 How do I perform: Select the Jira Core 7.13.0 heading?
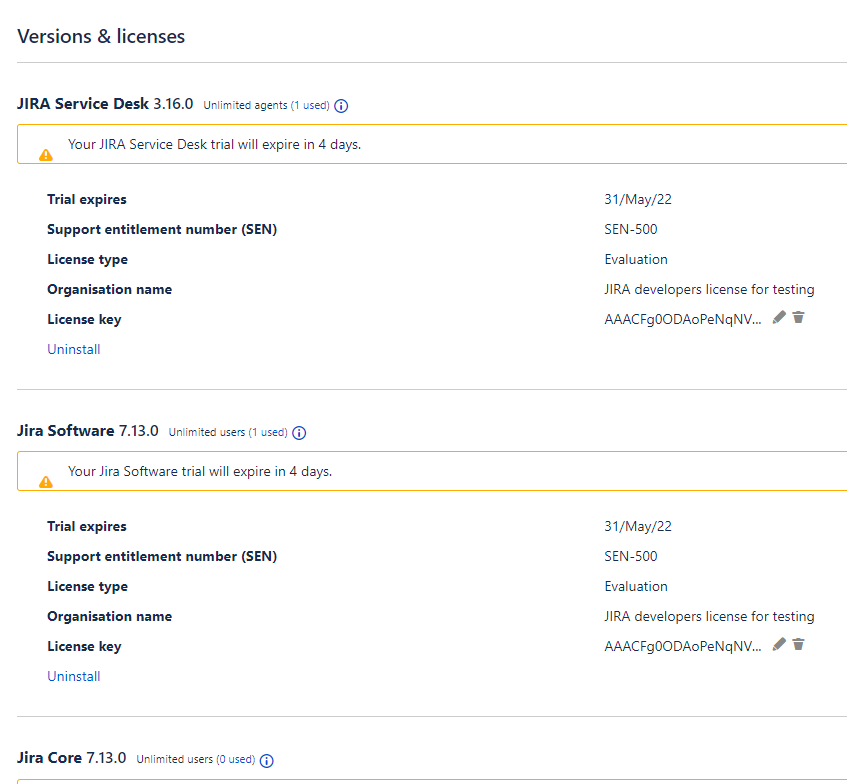tap(71, 758)
